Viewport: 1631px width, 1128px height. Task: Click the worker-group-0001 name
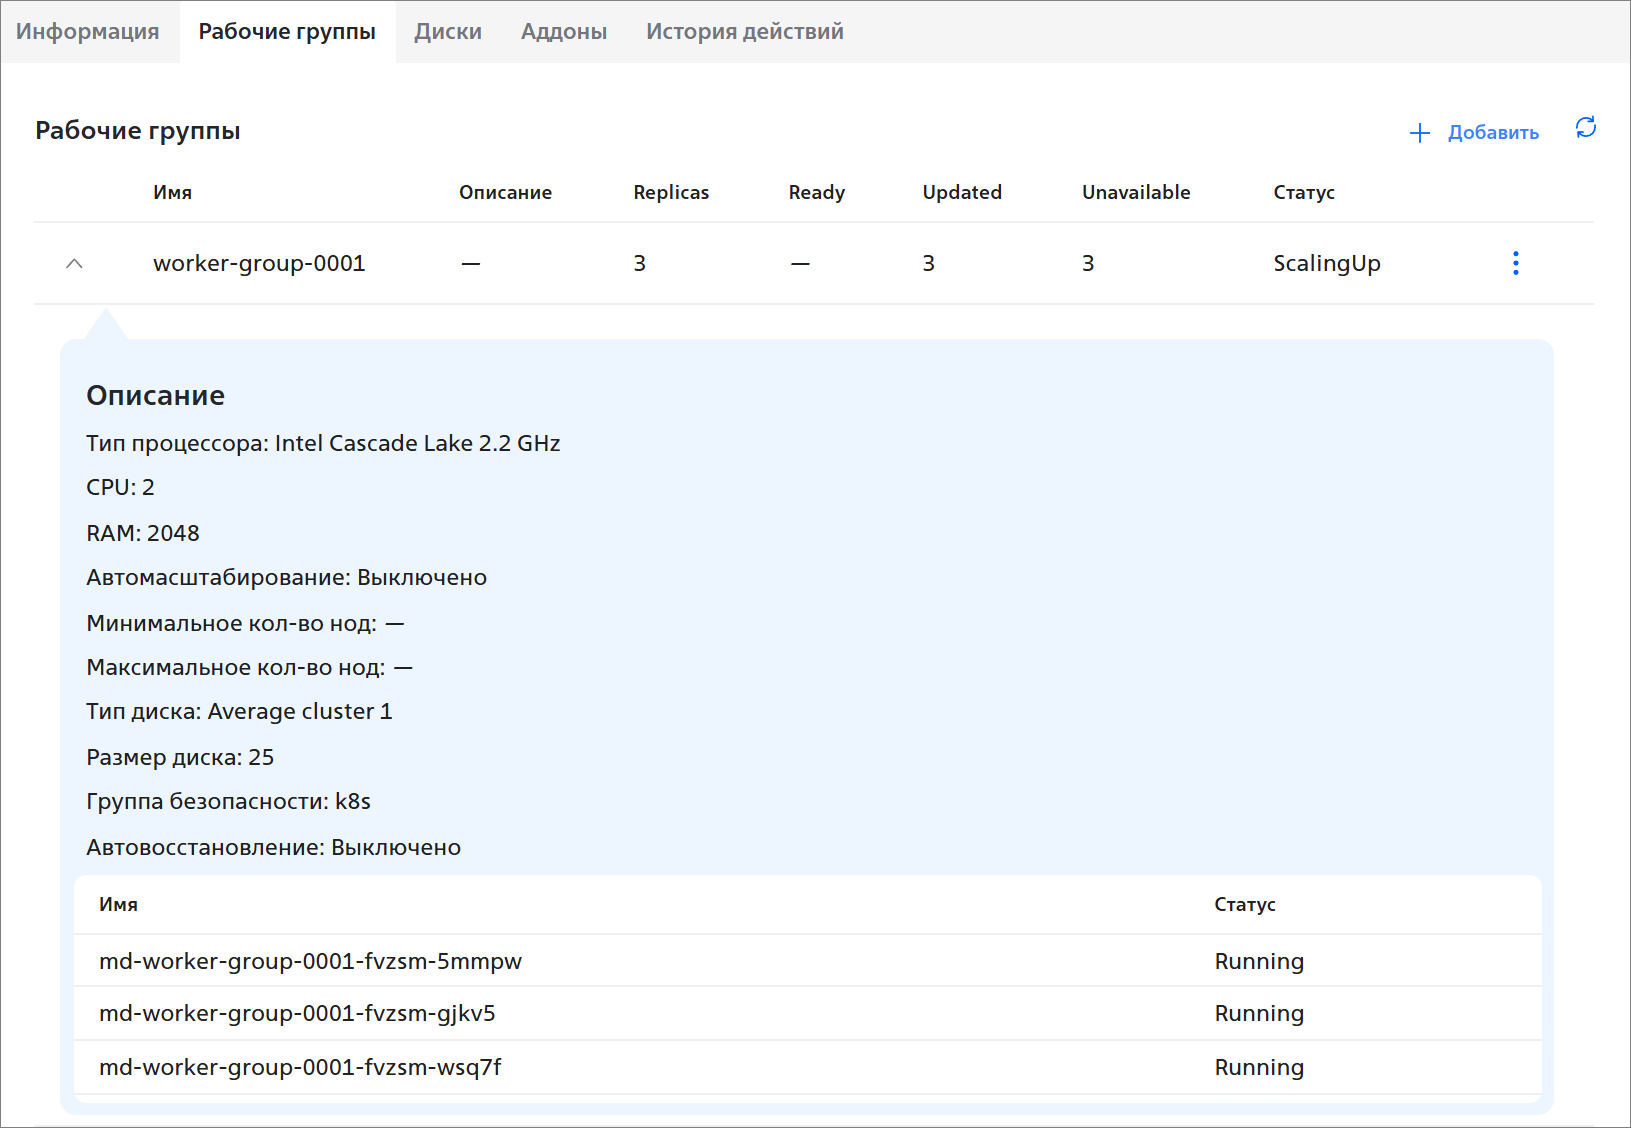(259, 264)
